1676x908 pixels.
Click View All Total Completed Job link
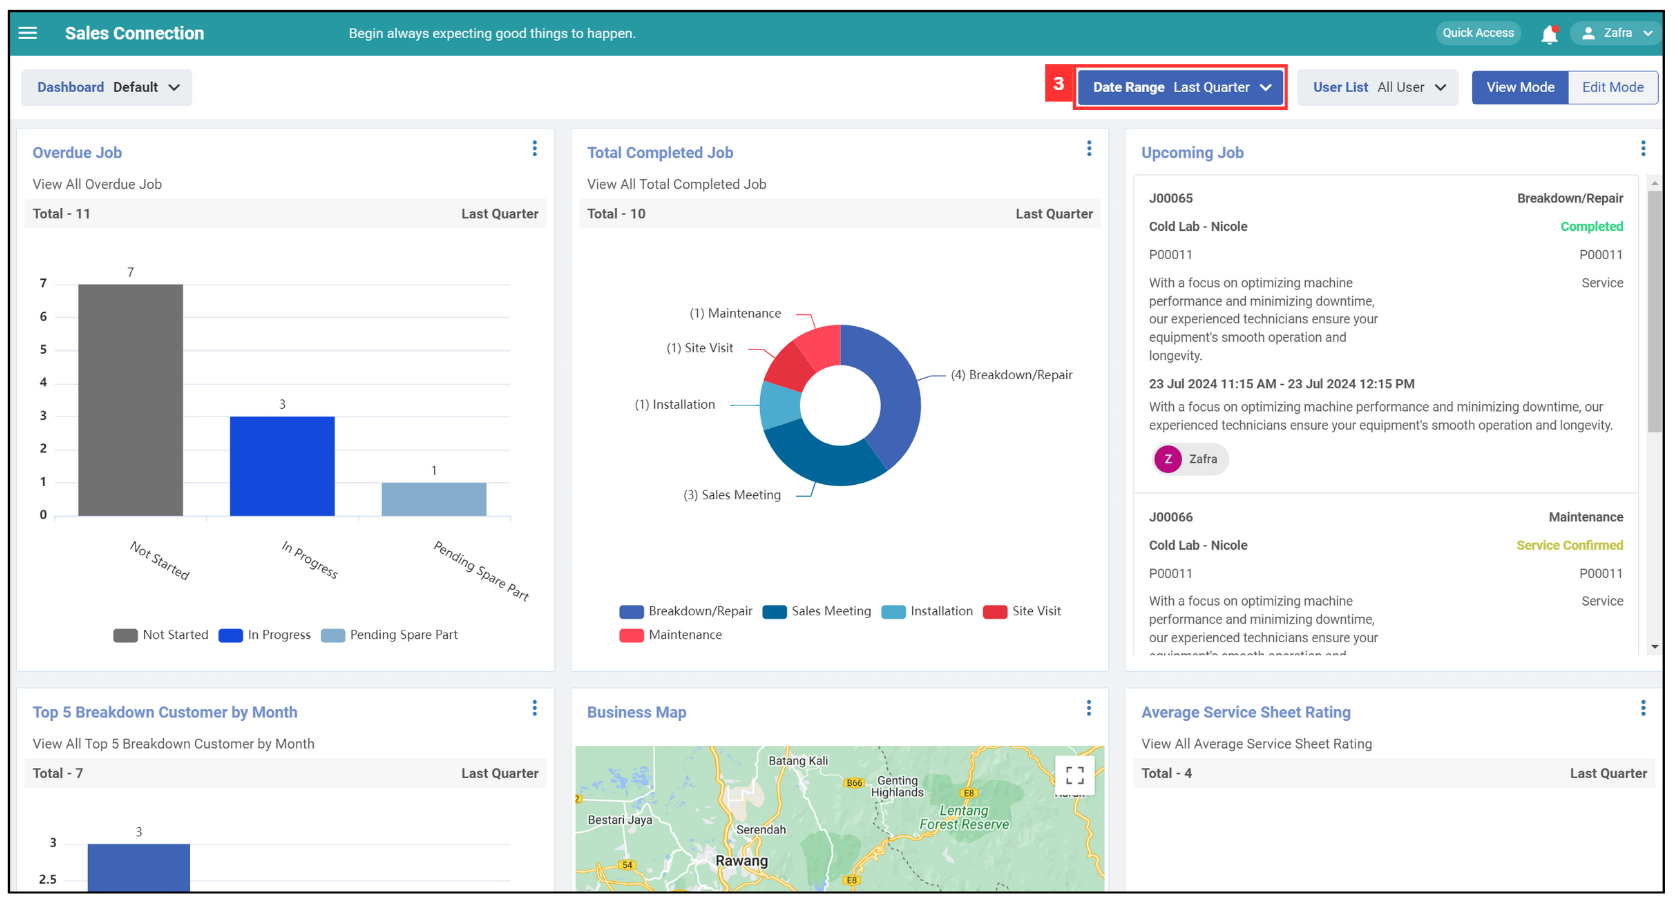(x=676, y=184)
